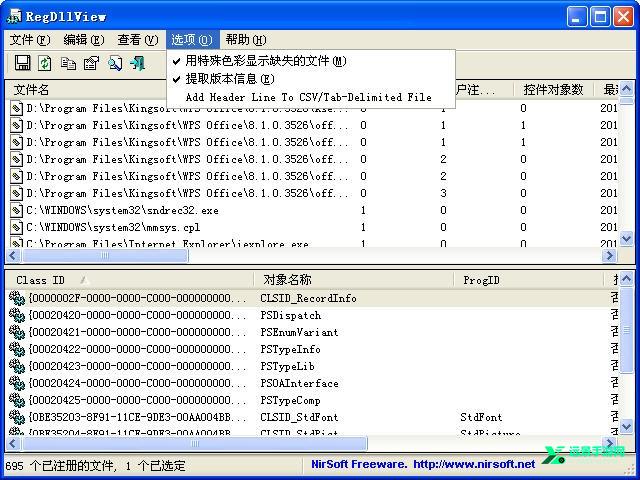Click the file icon of mmsys.cpl row
The width and height of the screenshot is (640, 480).
(16, 227)
